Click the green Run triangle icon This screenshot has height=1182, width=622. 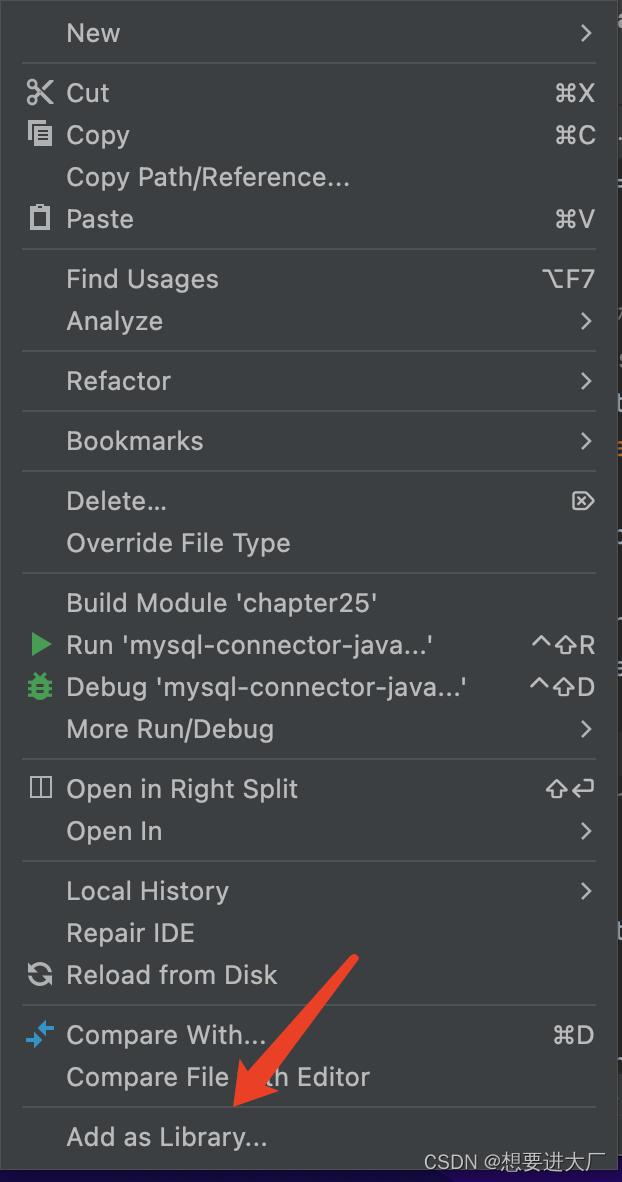pos(40,645)
